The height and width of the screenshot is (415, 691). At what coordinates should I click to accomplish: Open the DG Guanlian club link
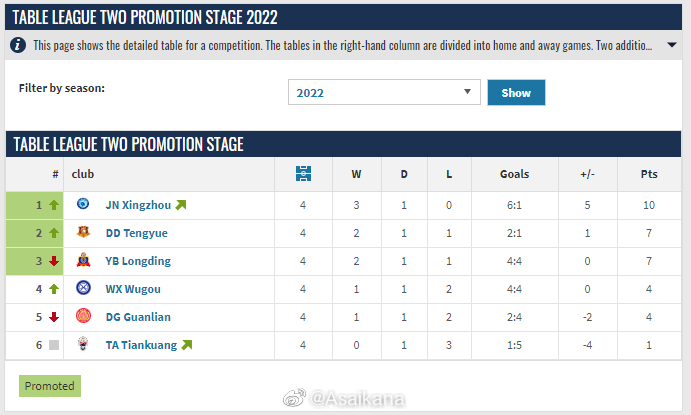[x=138, y=317]
